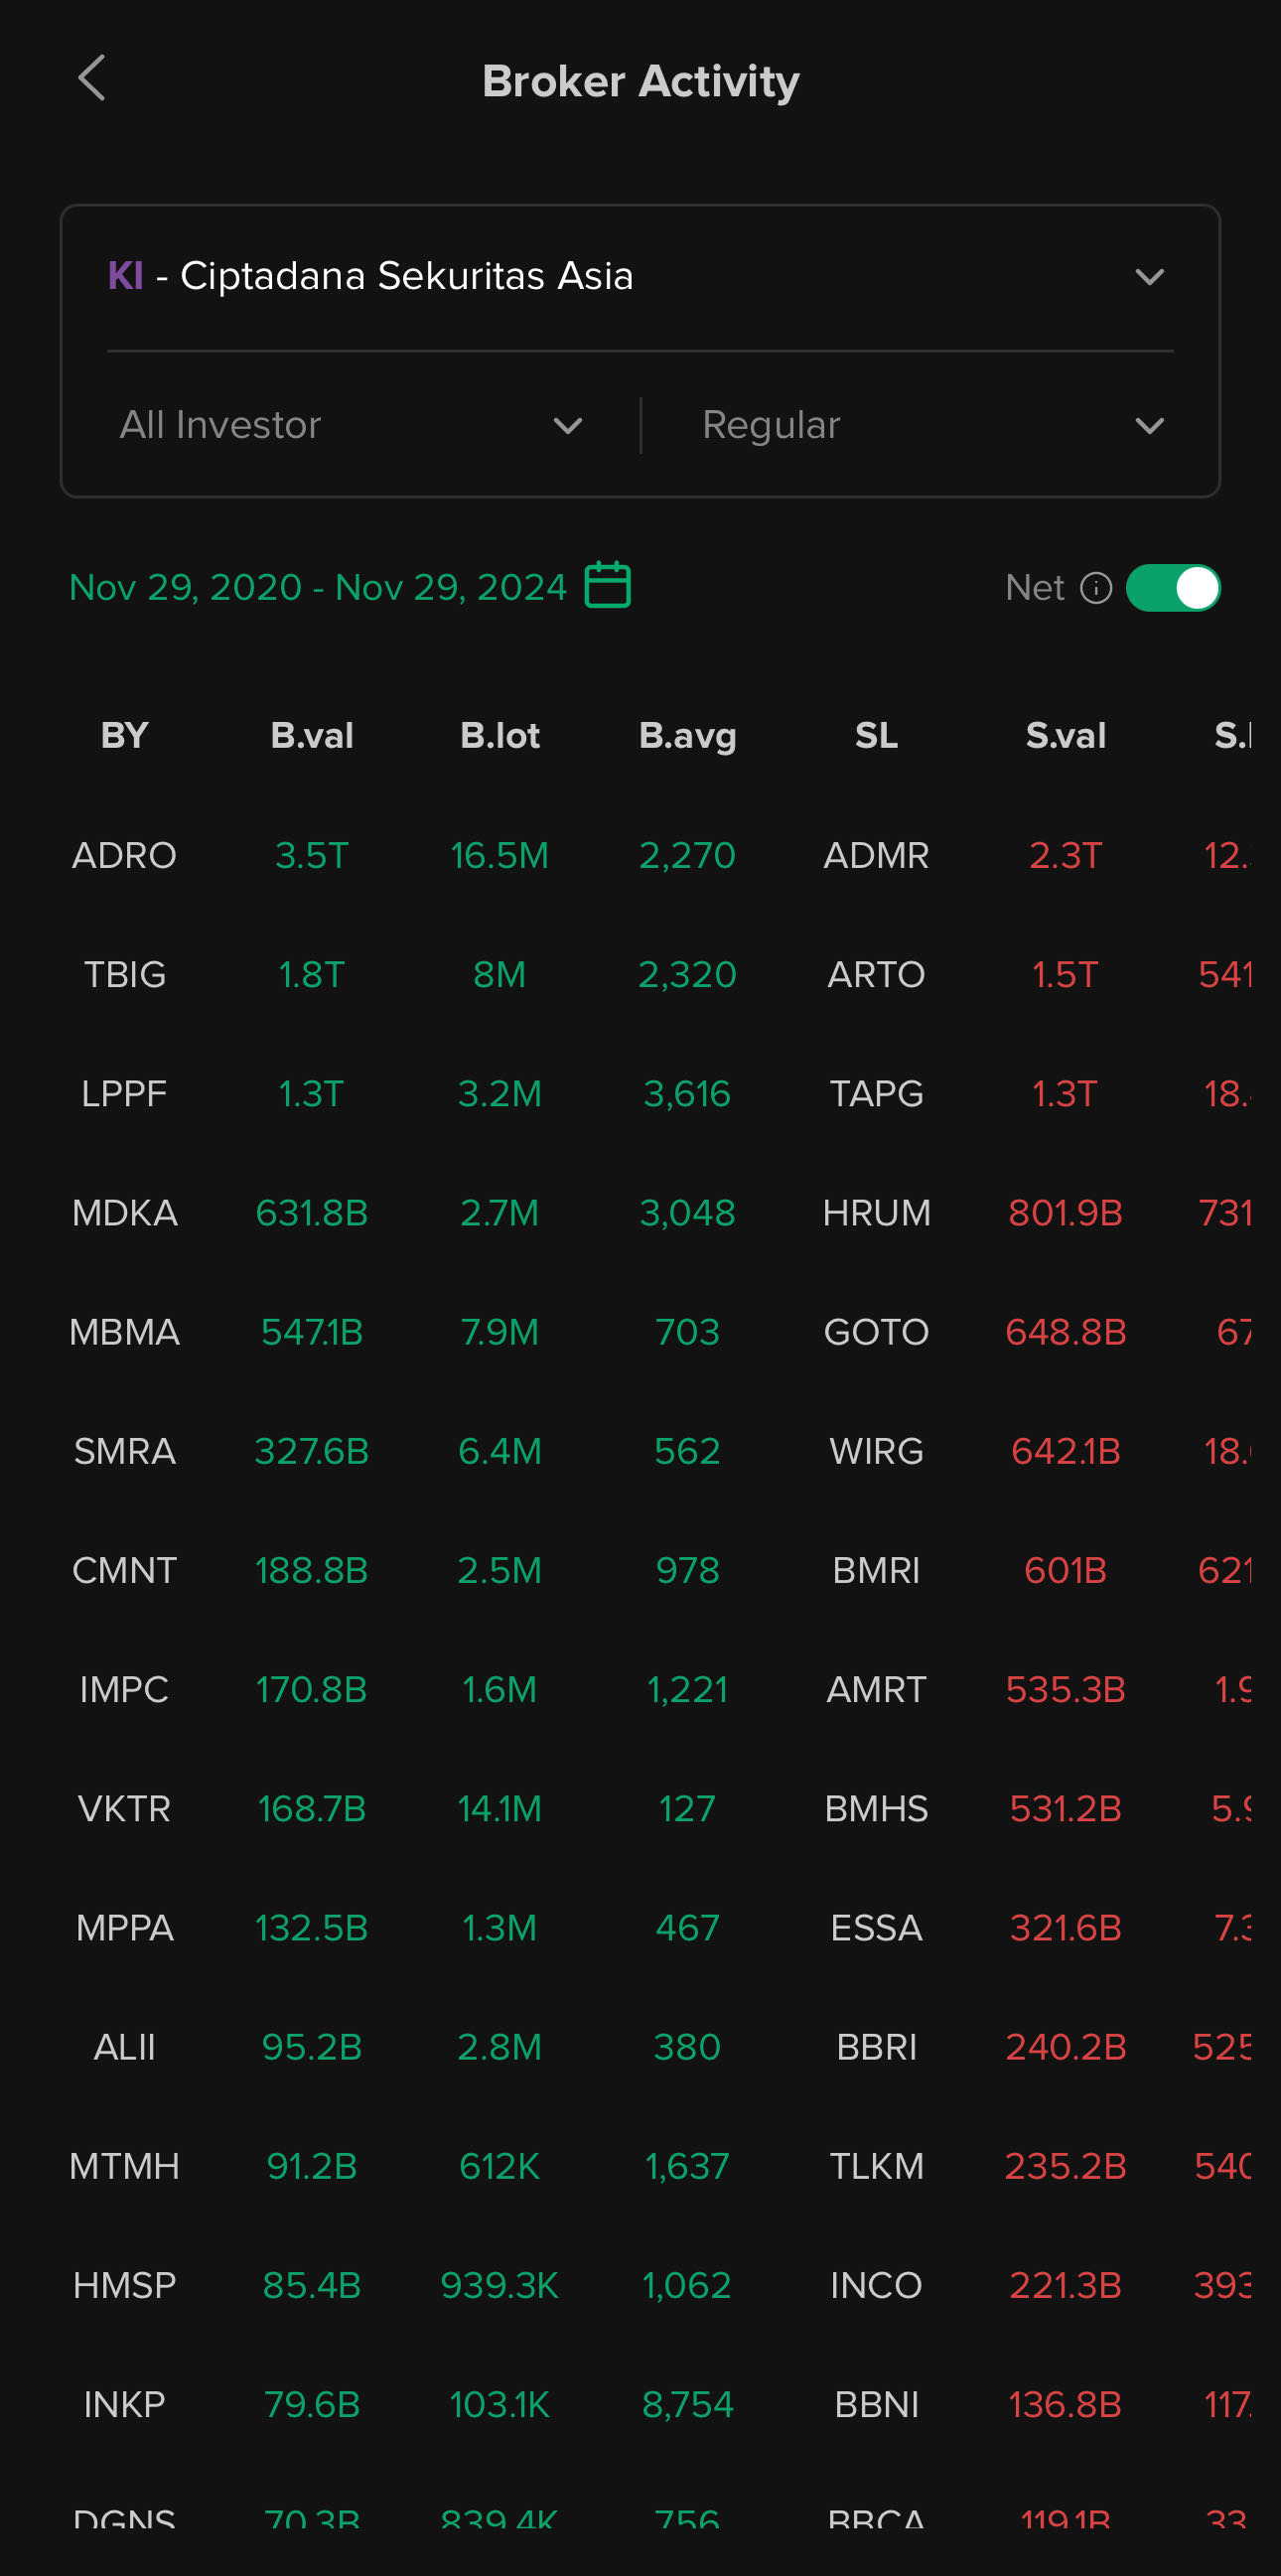This screenshot has width=1281, height=2576.
Task: Open the date range calendar icon
Action: point(607,586)
